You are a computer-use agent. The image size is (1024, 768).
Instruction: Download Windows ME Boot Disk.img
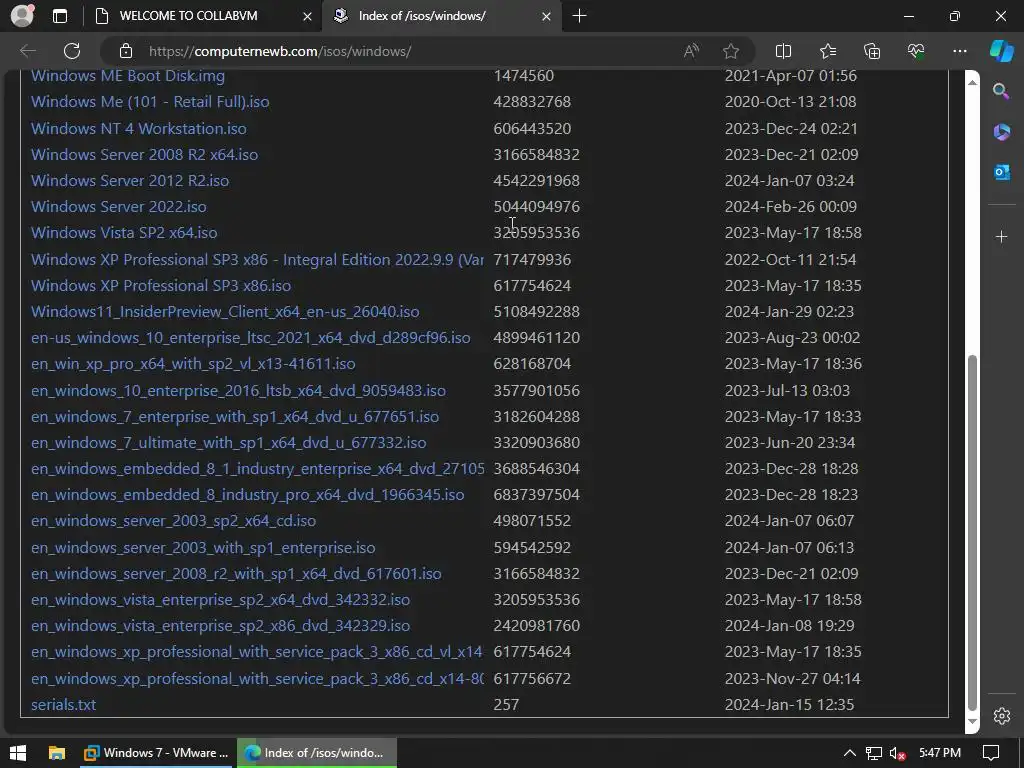128,76
